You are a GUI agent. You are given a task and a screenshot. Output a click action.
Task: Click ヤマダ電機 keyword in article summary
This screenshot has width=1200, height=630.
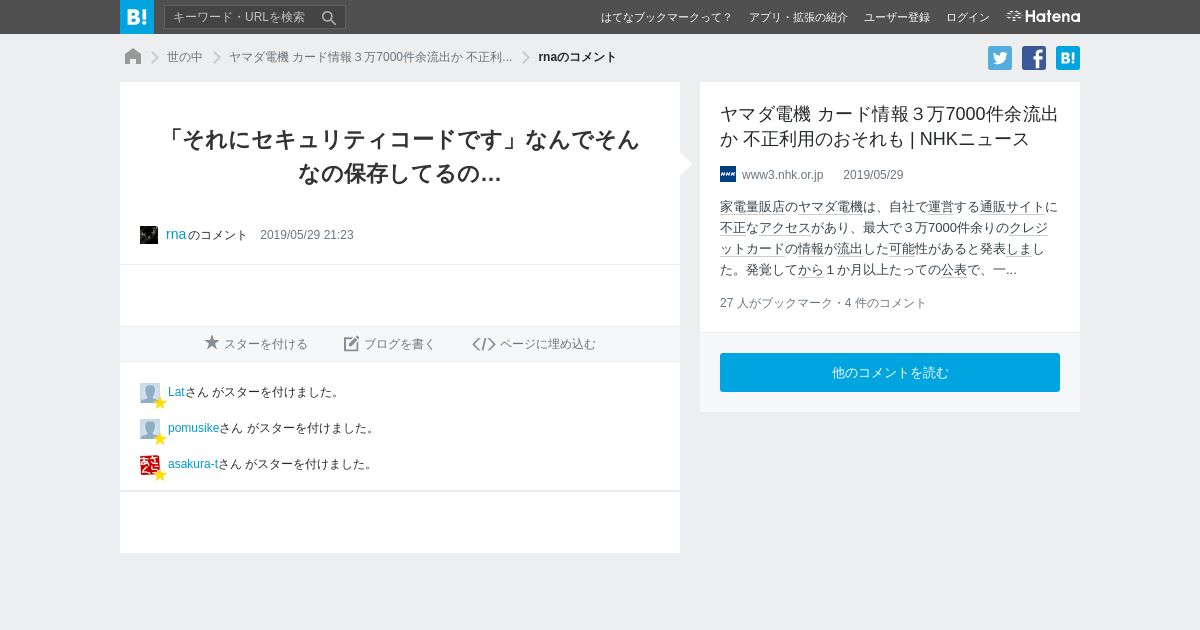pos(830,207)
